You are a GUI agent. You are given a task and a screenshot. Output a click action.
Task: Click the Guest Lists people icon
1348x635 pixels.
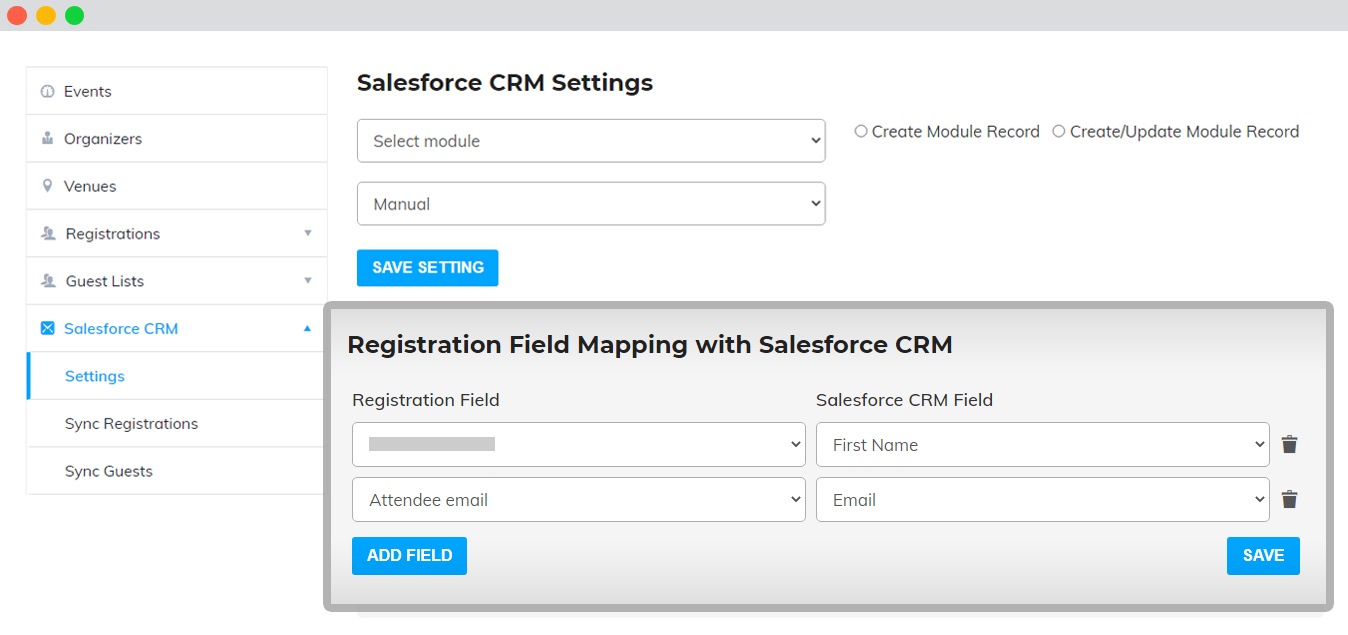point(48,281)
